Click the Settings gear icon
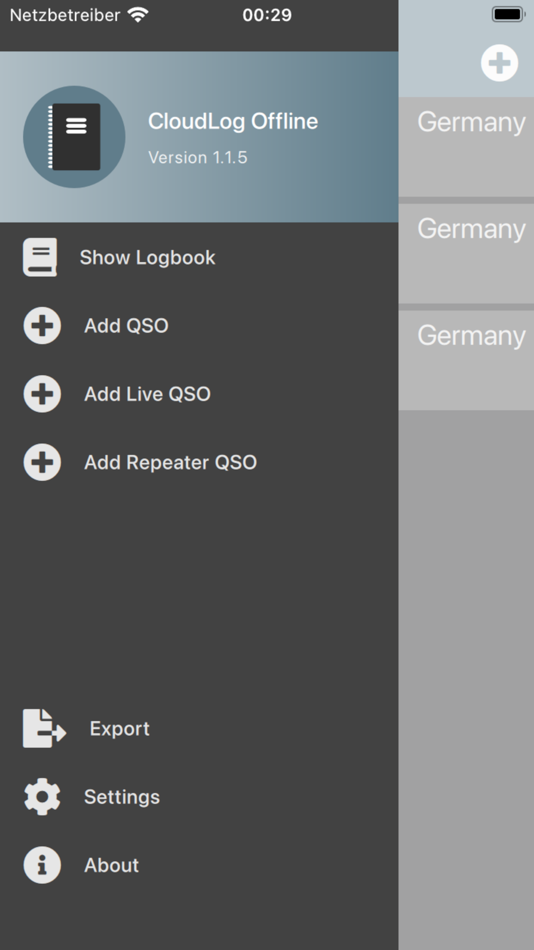 coord(42,797)
